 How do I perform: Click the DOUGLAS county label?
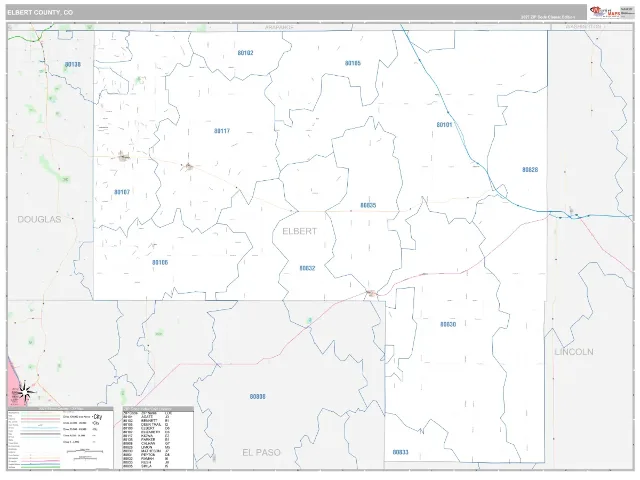[x=39, y=220]
